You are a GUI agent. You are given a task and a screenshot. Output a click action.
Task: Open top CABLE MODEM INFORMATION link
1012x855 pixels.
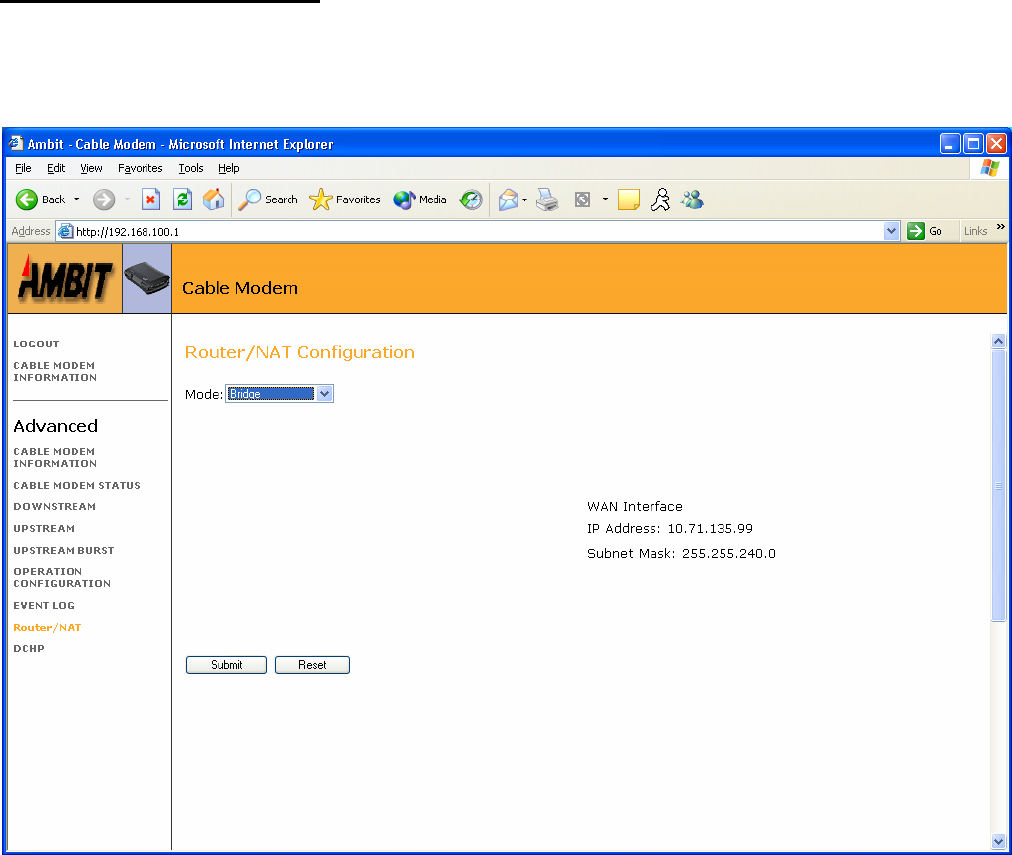[55, 372]
